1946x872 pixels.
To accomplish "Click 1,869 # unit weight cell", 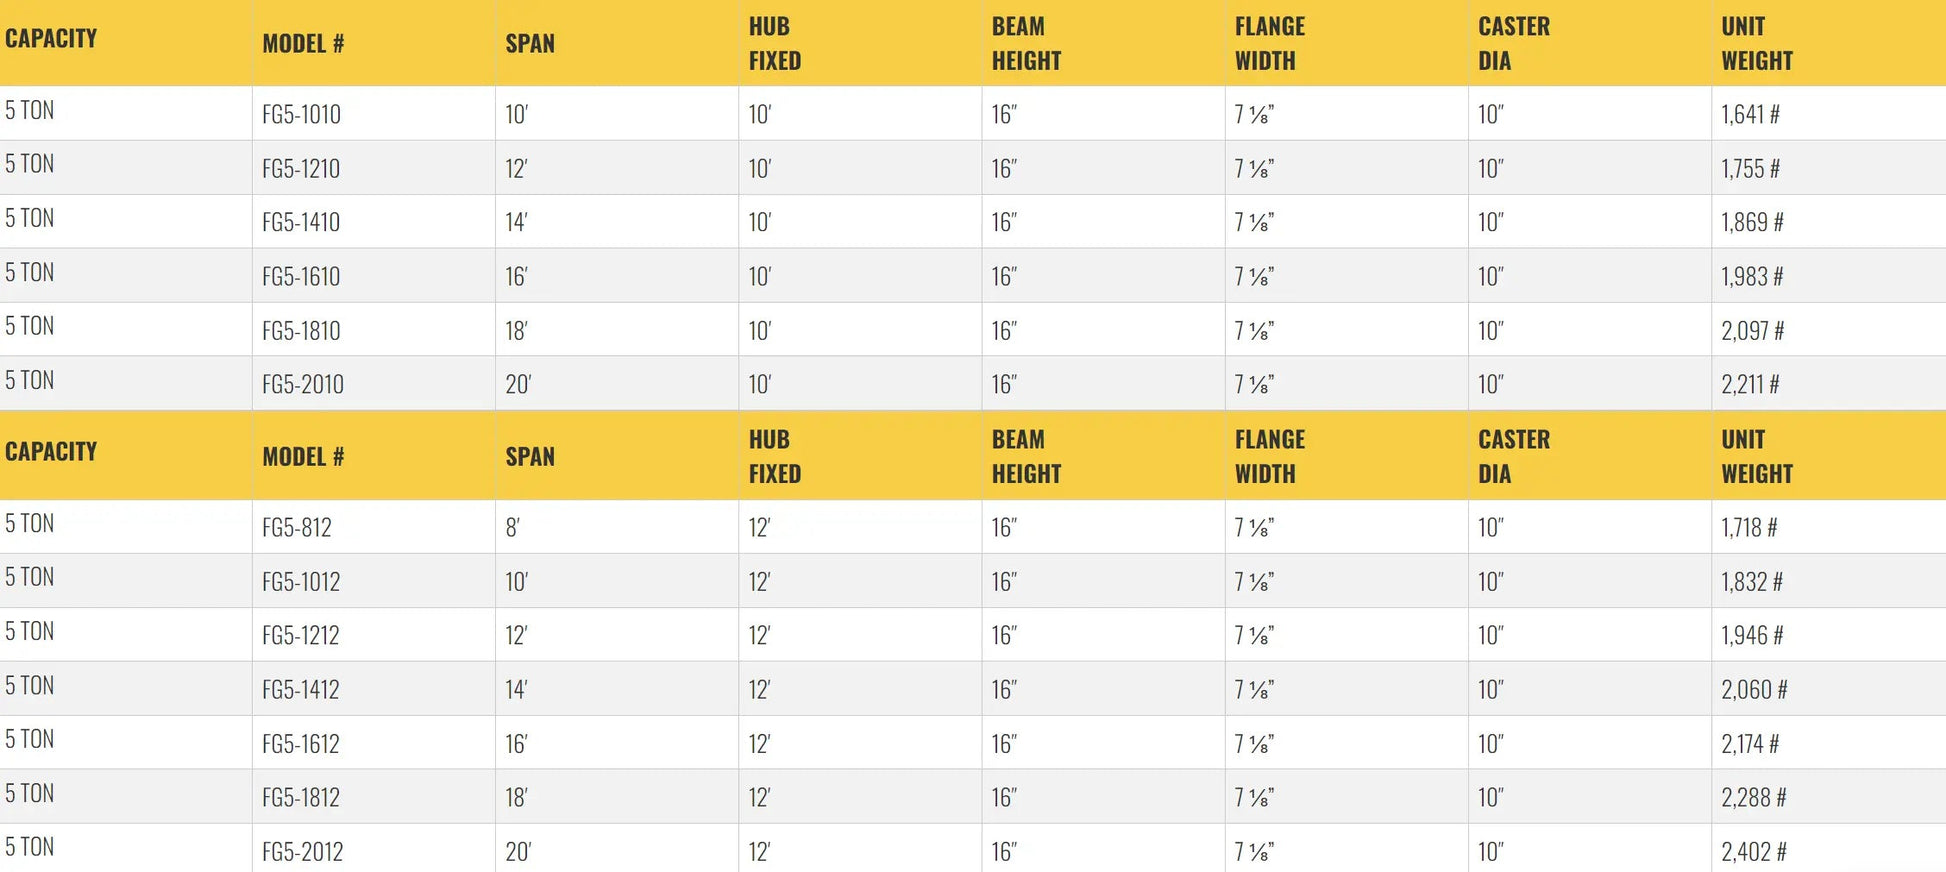I will pyautogui.click(x=1752, y=223).
